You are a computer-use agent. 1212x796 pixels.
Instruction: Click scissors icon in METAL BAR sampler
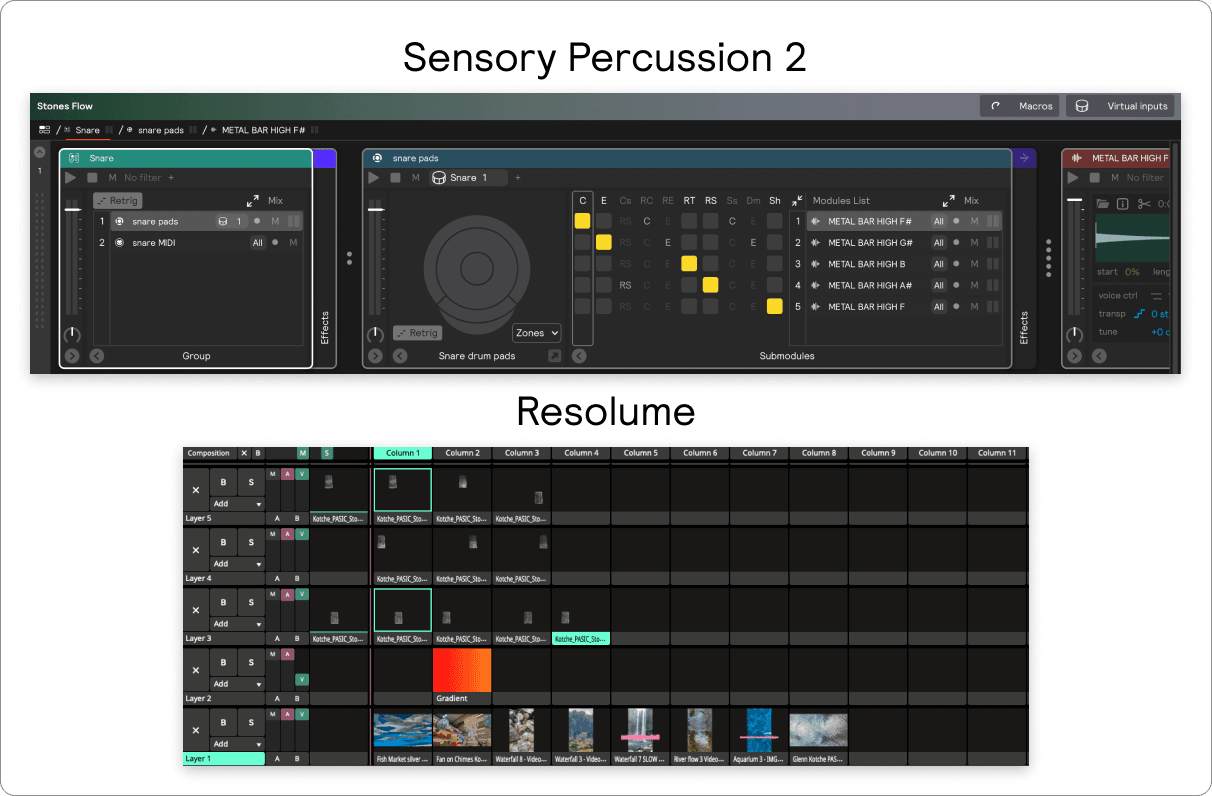pos(1144,204)
